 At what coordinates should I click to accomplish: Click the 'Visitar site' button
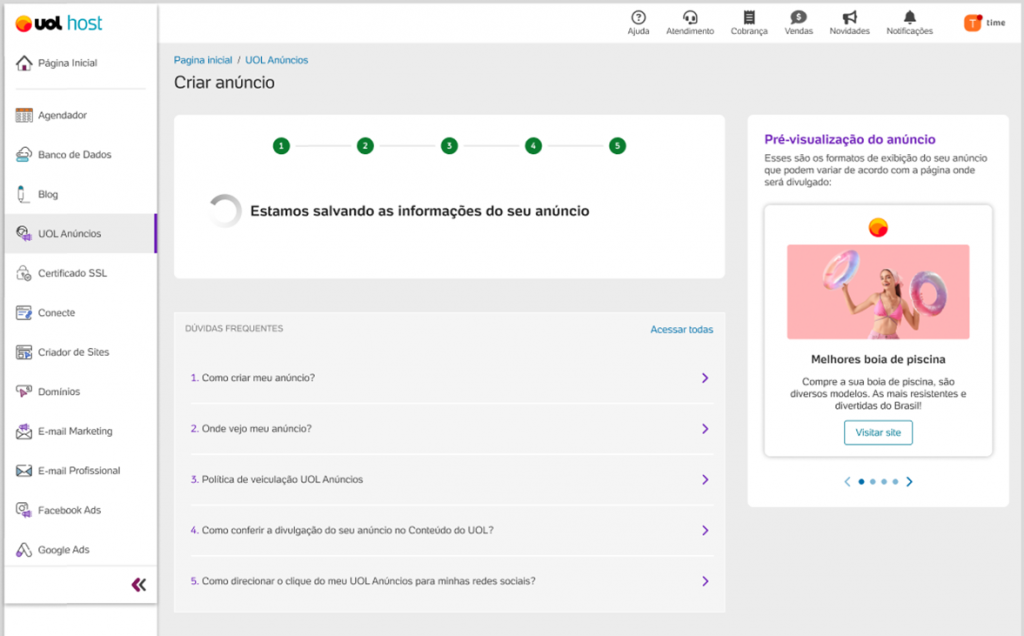878,432
